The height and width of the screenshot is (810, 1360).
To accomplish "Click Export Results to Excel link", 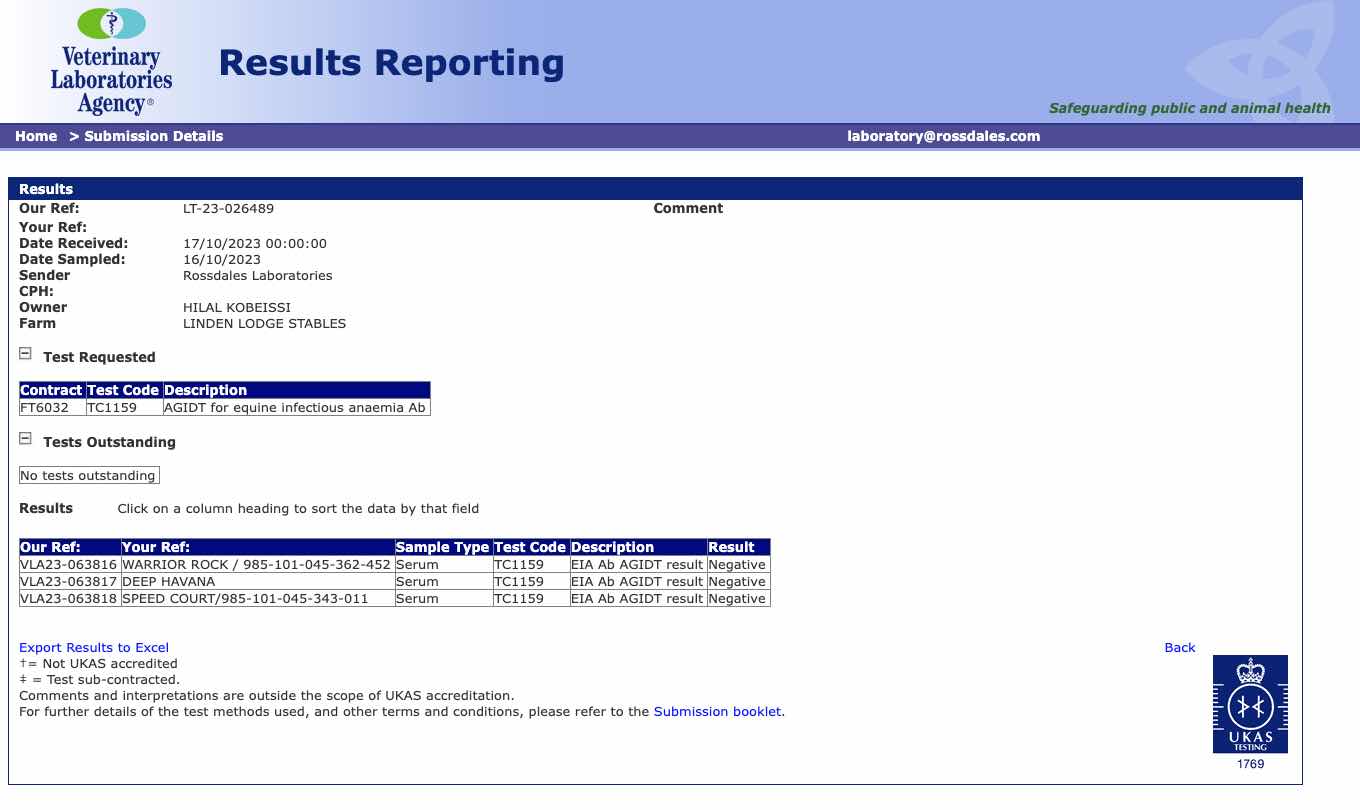I will click(94, 647).
